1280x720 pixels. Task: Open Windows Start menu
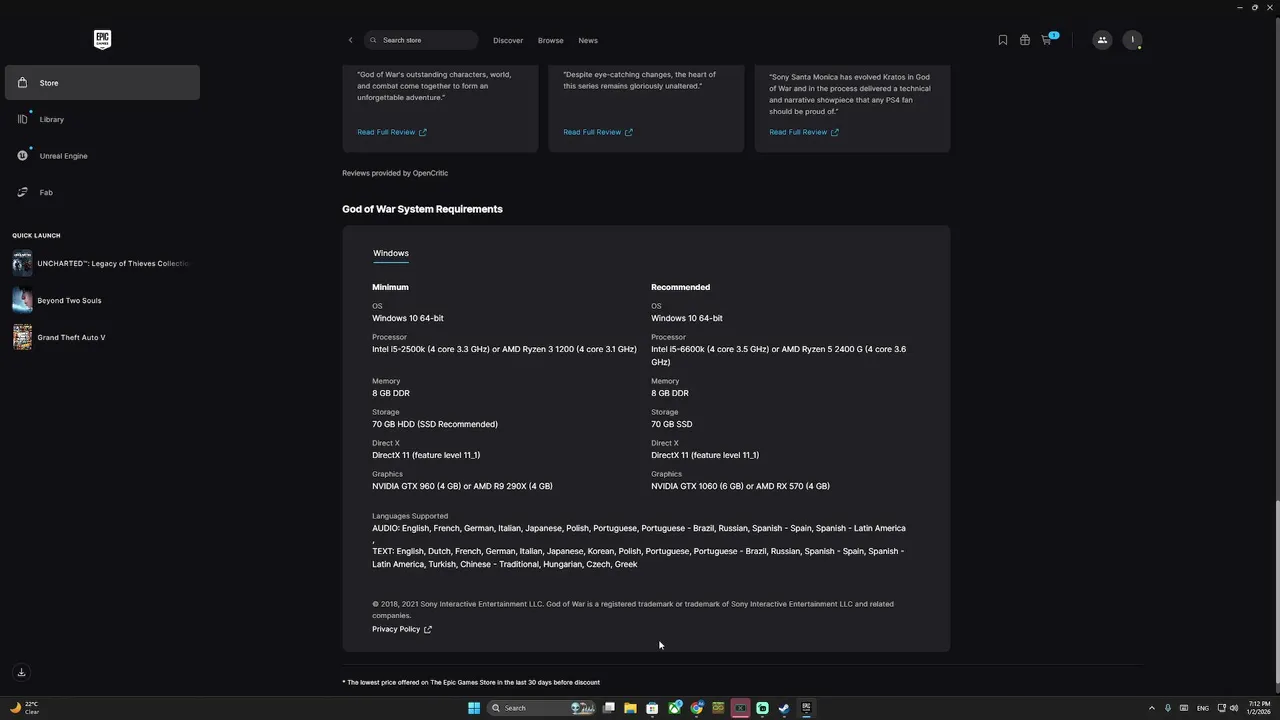(474, 708)
